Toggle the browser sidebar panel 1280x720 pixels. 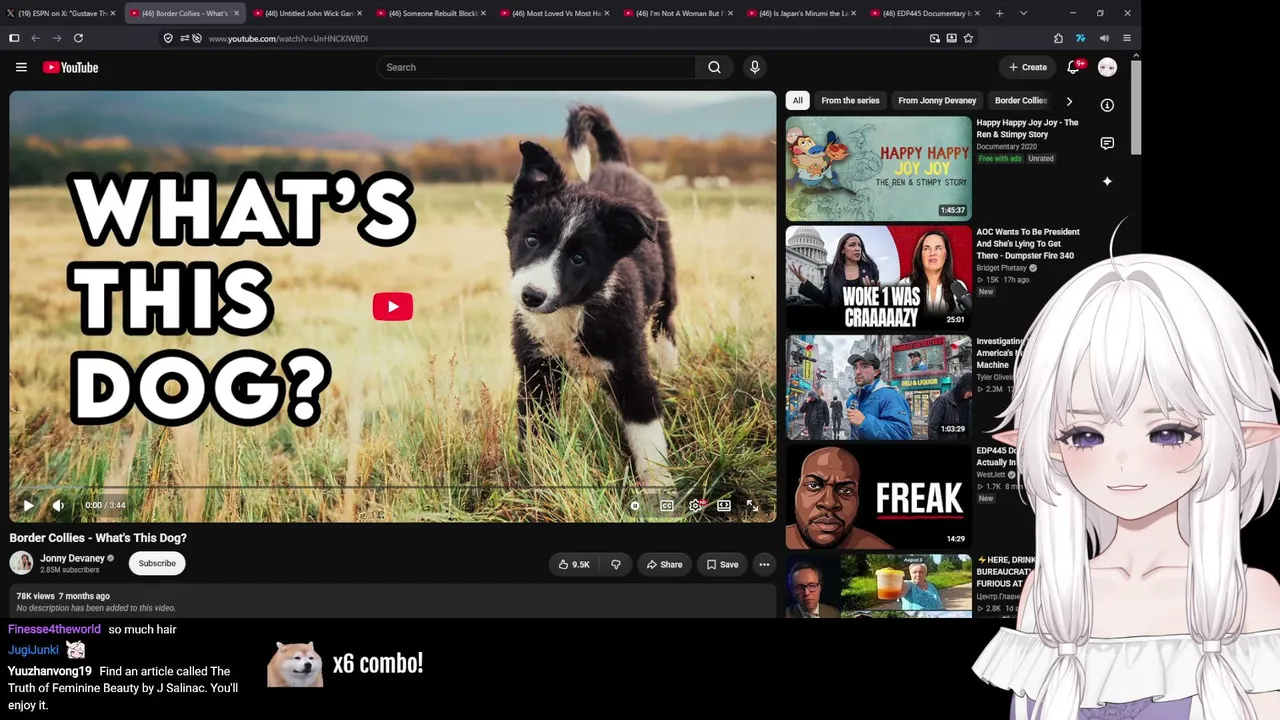tap(14, 38)
